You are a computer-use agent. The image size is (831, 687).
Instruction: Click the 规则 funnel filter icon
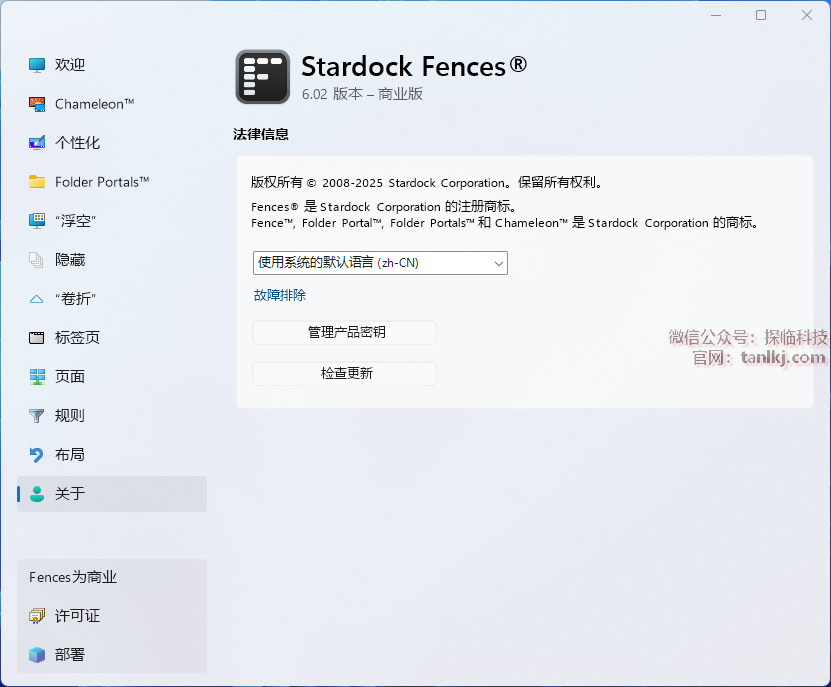click(37, 416)
